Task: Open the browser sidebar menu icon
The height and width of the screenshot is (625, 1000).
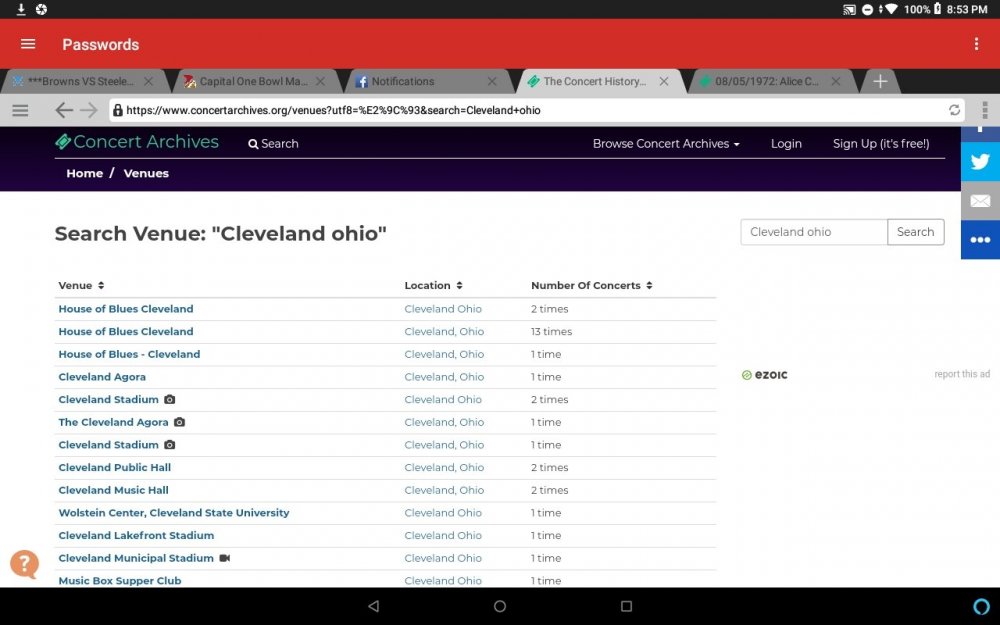Action: tap(20, 110)
